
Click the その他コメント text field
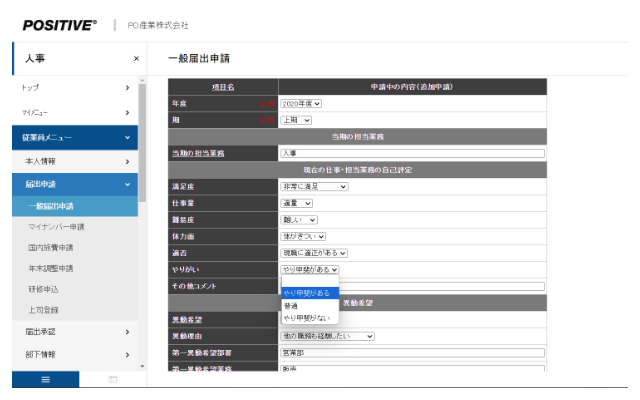(442, 286)
